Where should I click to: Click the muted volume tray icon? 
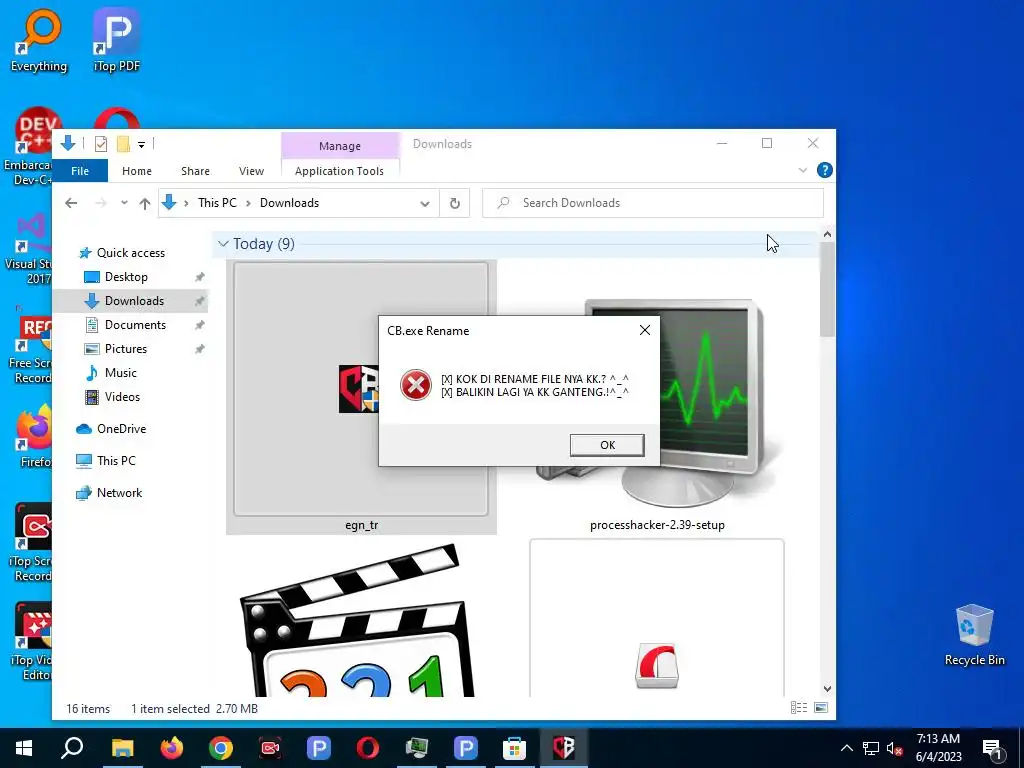[895, 748]
